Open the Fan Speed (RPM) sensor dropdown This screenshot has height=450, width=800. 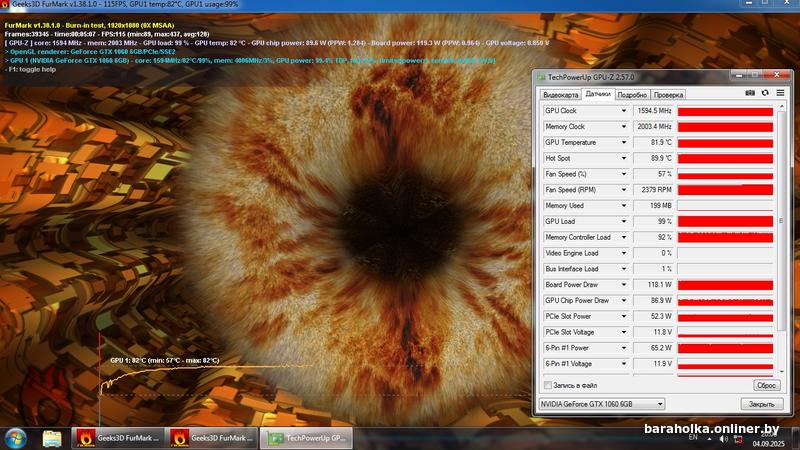(624, 190)
